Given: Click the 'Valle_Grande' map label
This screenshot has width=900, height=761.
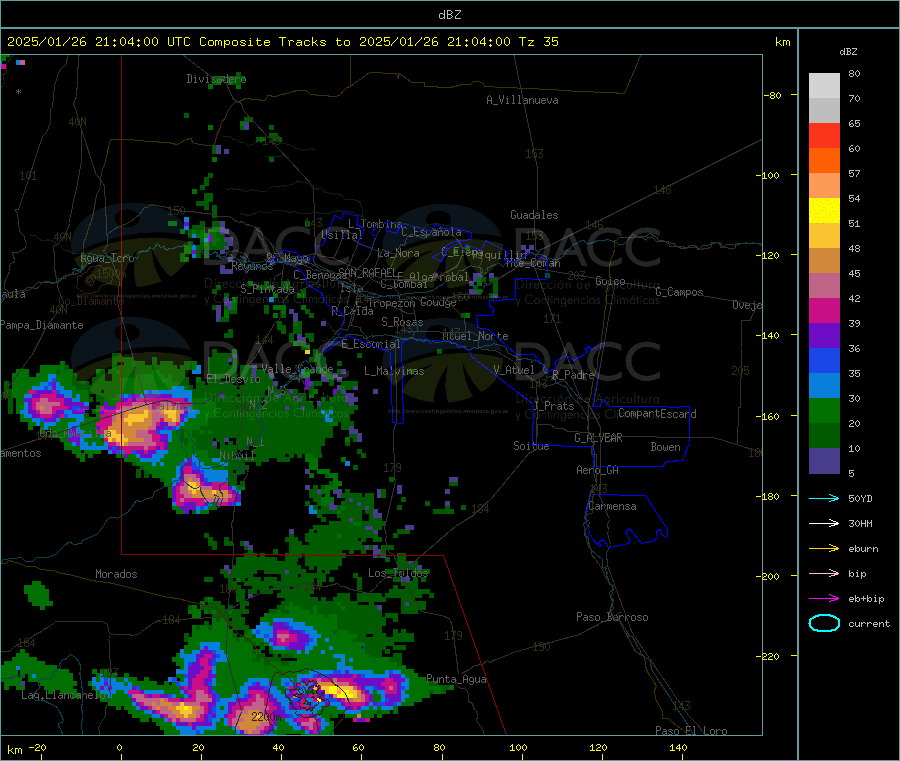Looking at the screenshot, I should tap(297, 368).
